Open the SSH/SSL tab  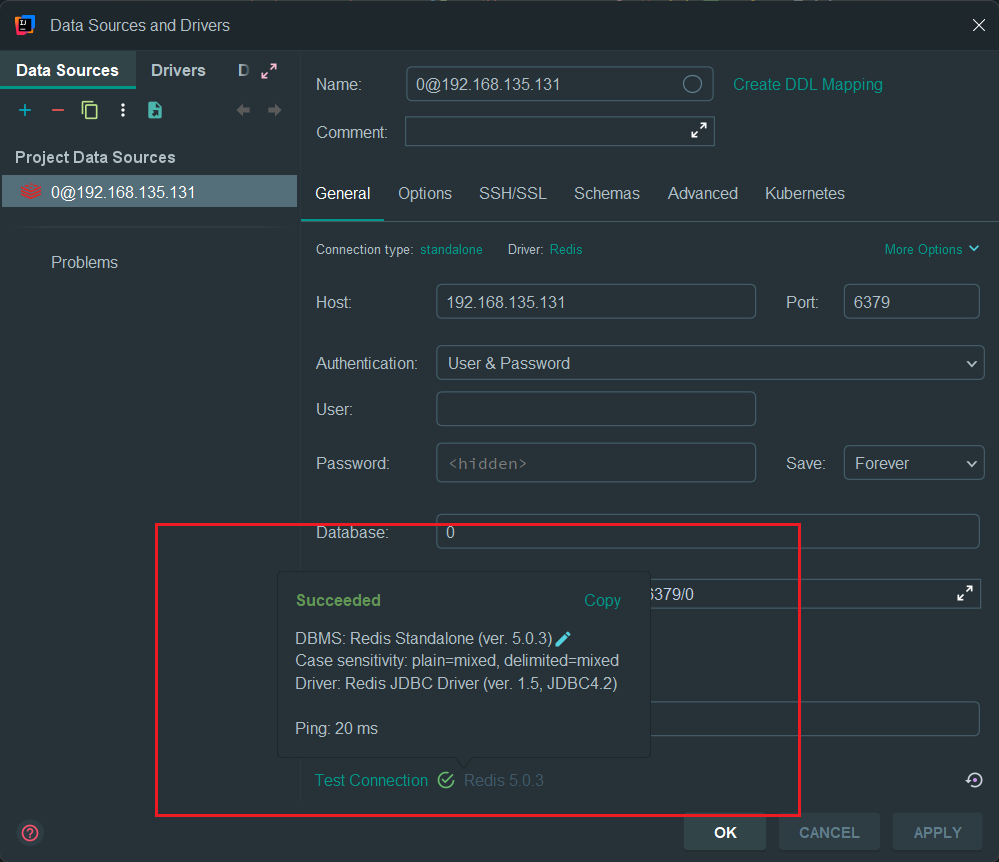click(513, 194)
